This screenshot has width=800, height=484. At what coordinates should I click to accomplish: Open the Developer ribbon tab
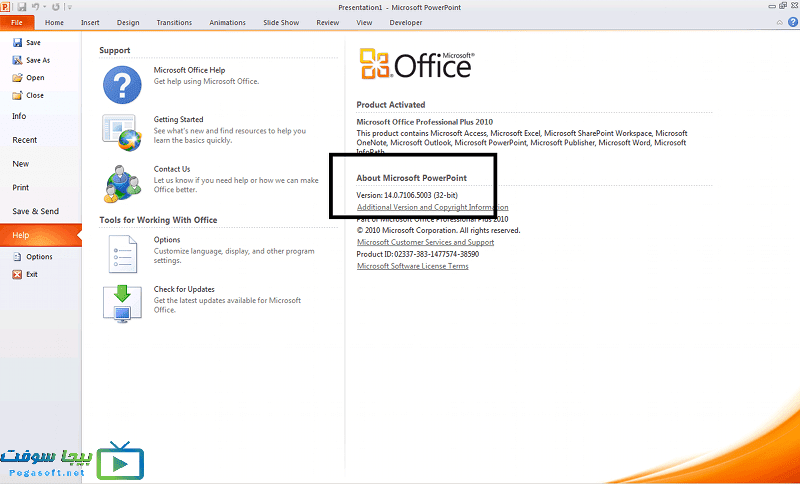[x=406, y=22]
